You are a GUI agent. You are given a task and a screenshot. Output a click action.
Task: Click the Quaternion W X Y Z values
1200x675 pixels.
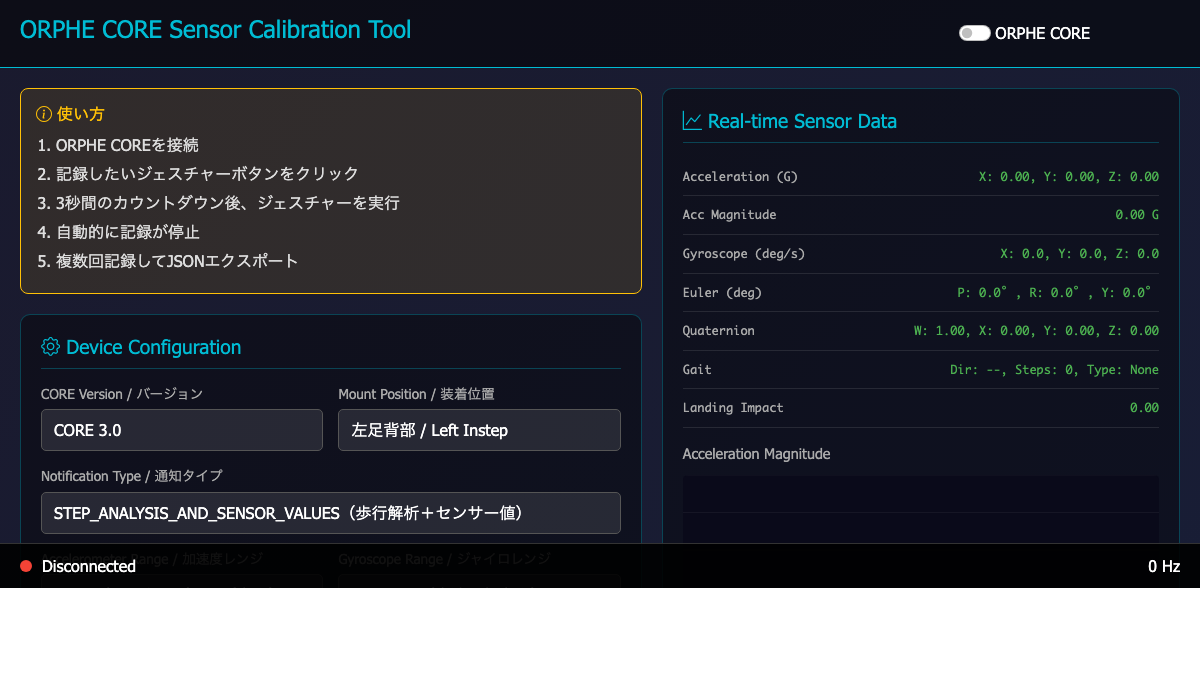pyautogui.click(x=1036, y=331)
